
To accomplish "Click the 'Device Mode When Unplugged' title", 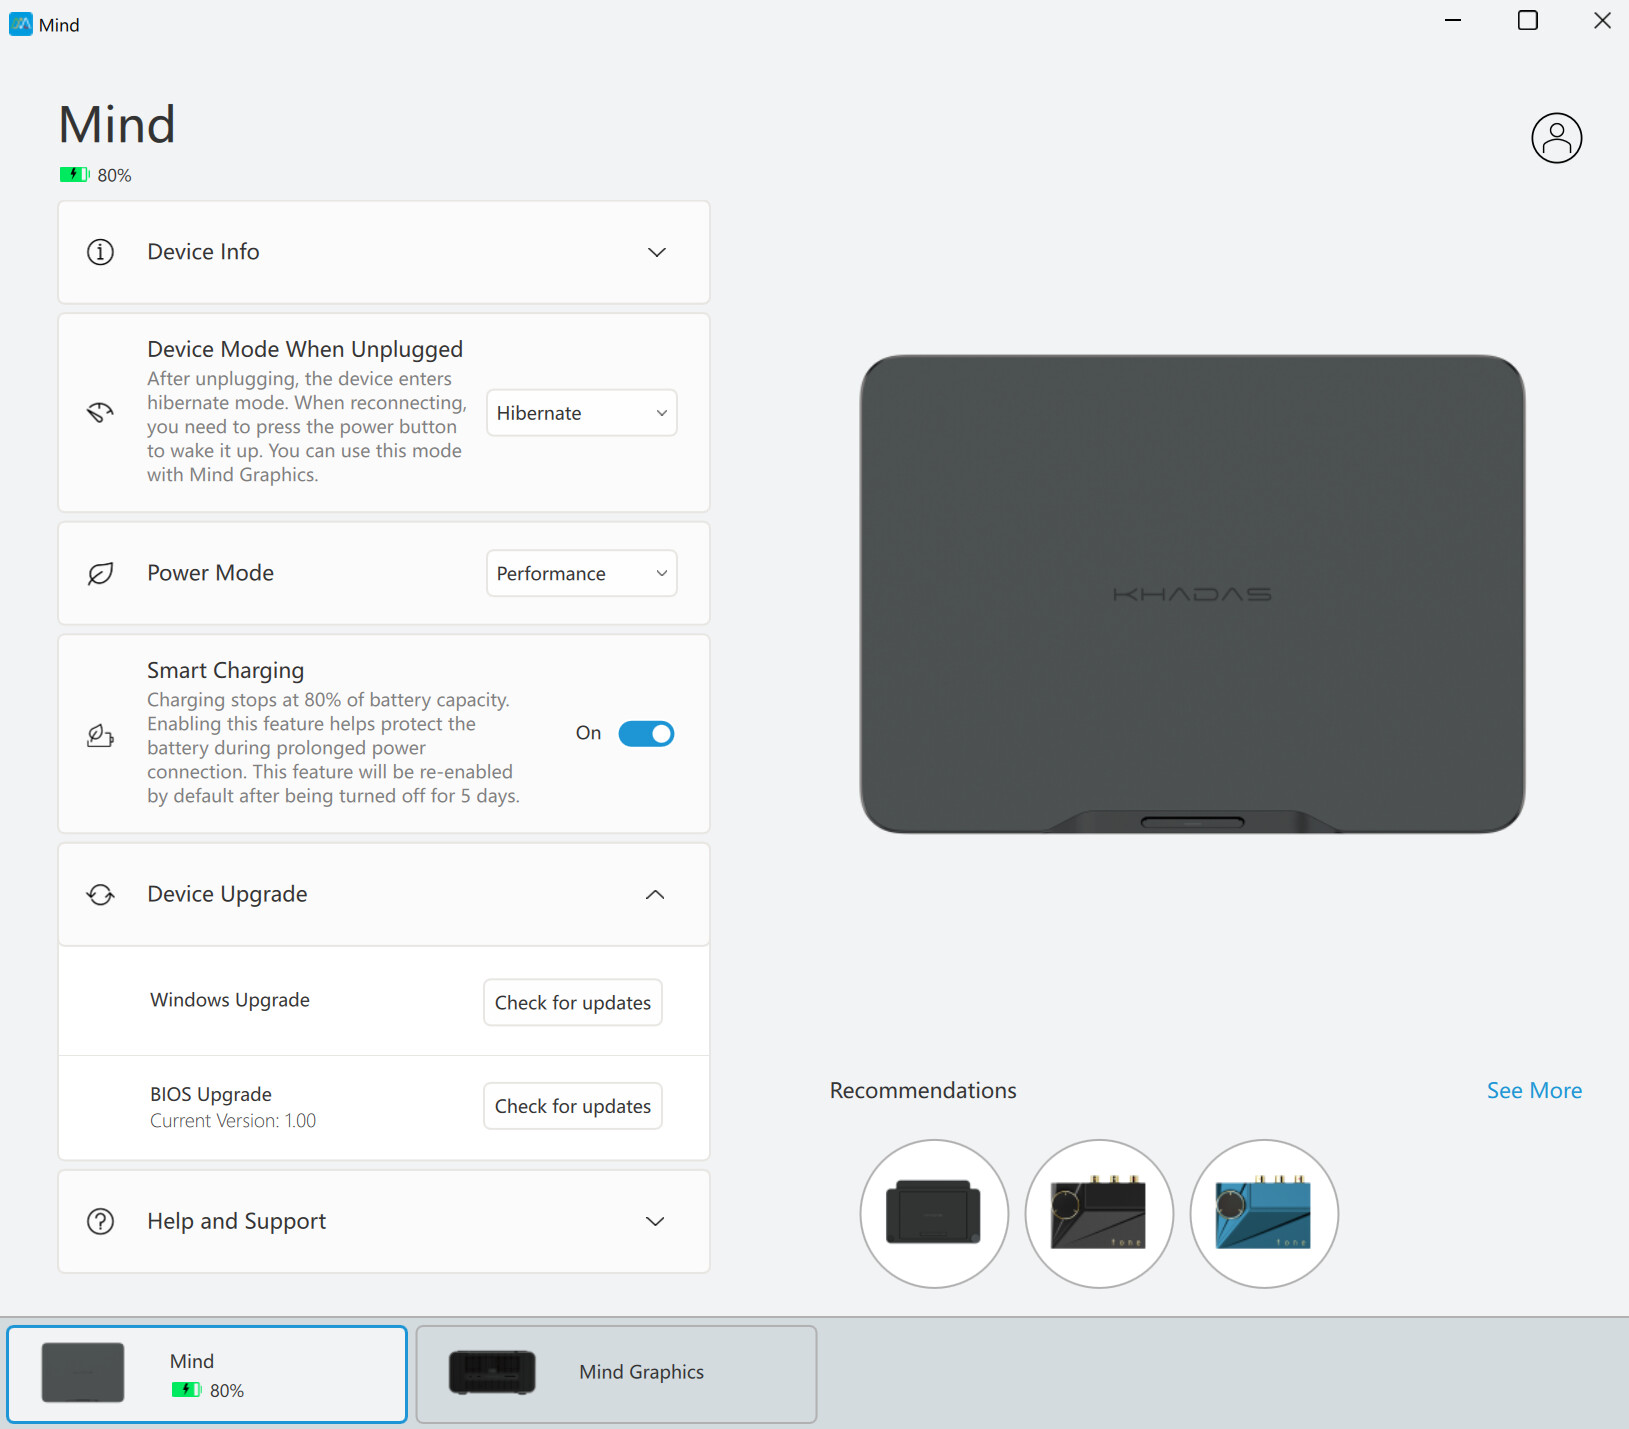I will pos(305,349).
